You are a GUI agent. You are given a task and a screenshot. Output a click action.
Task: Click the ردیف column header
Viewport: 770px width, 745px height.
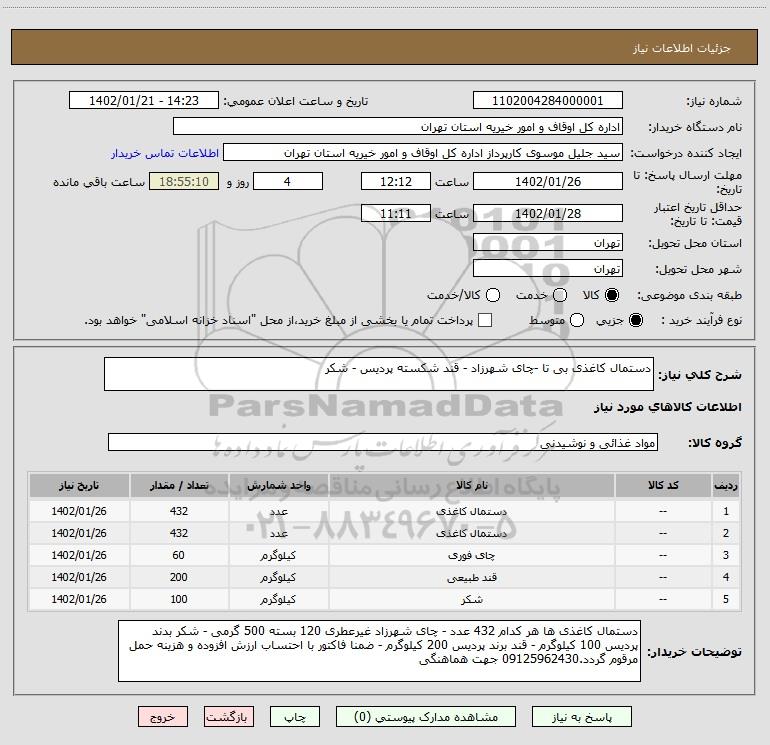coord(726,485)
